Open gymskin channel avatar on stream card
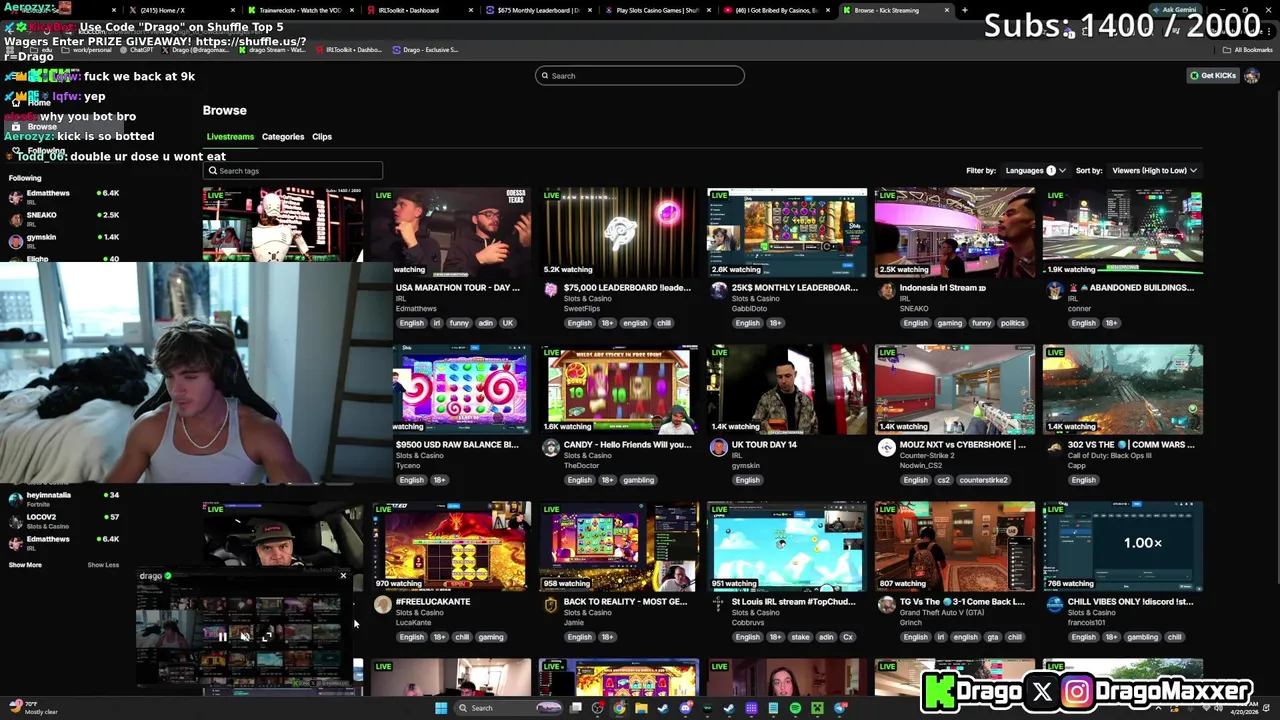 tap(719, 447)
